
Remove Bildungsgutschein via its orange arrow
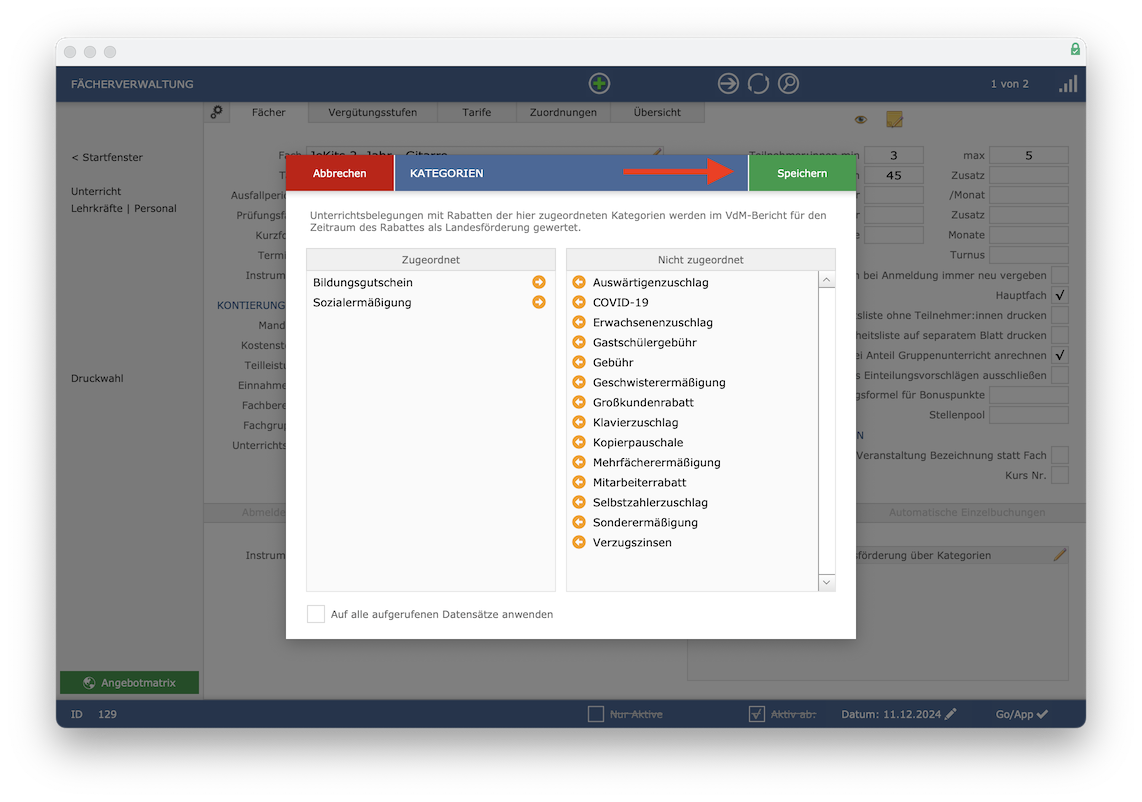coord(539,283)
